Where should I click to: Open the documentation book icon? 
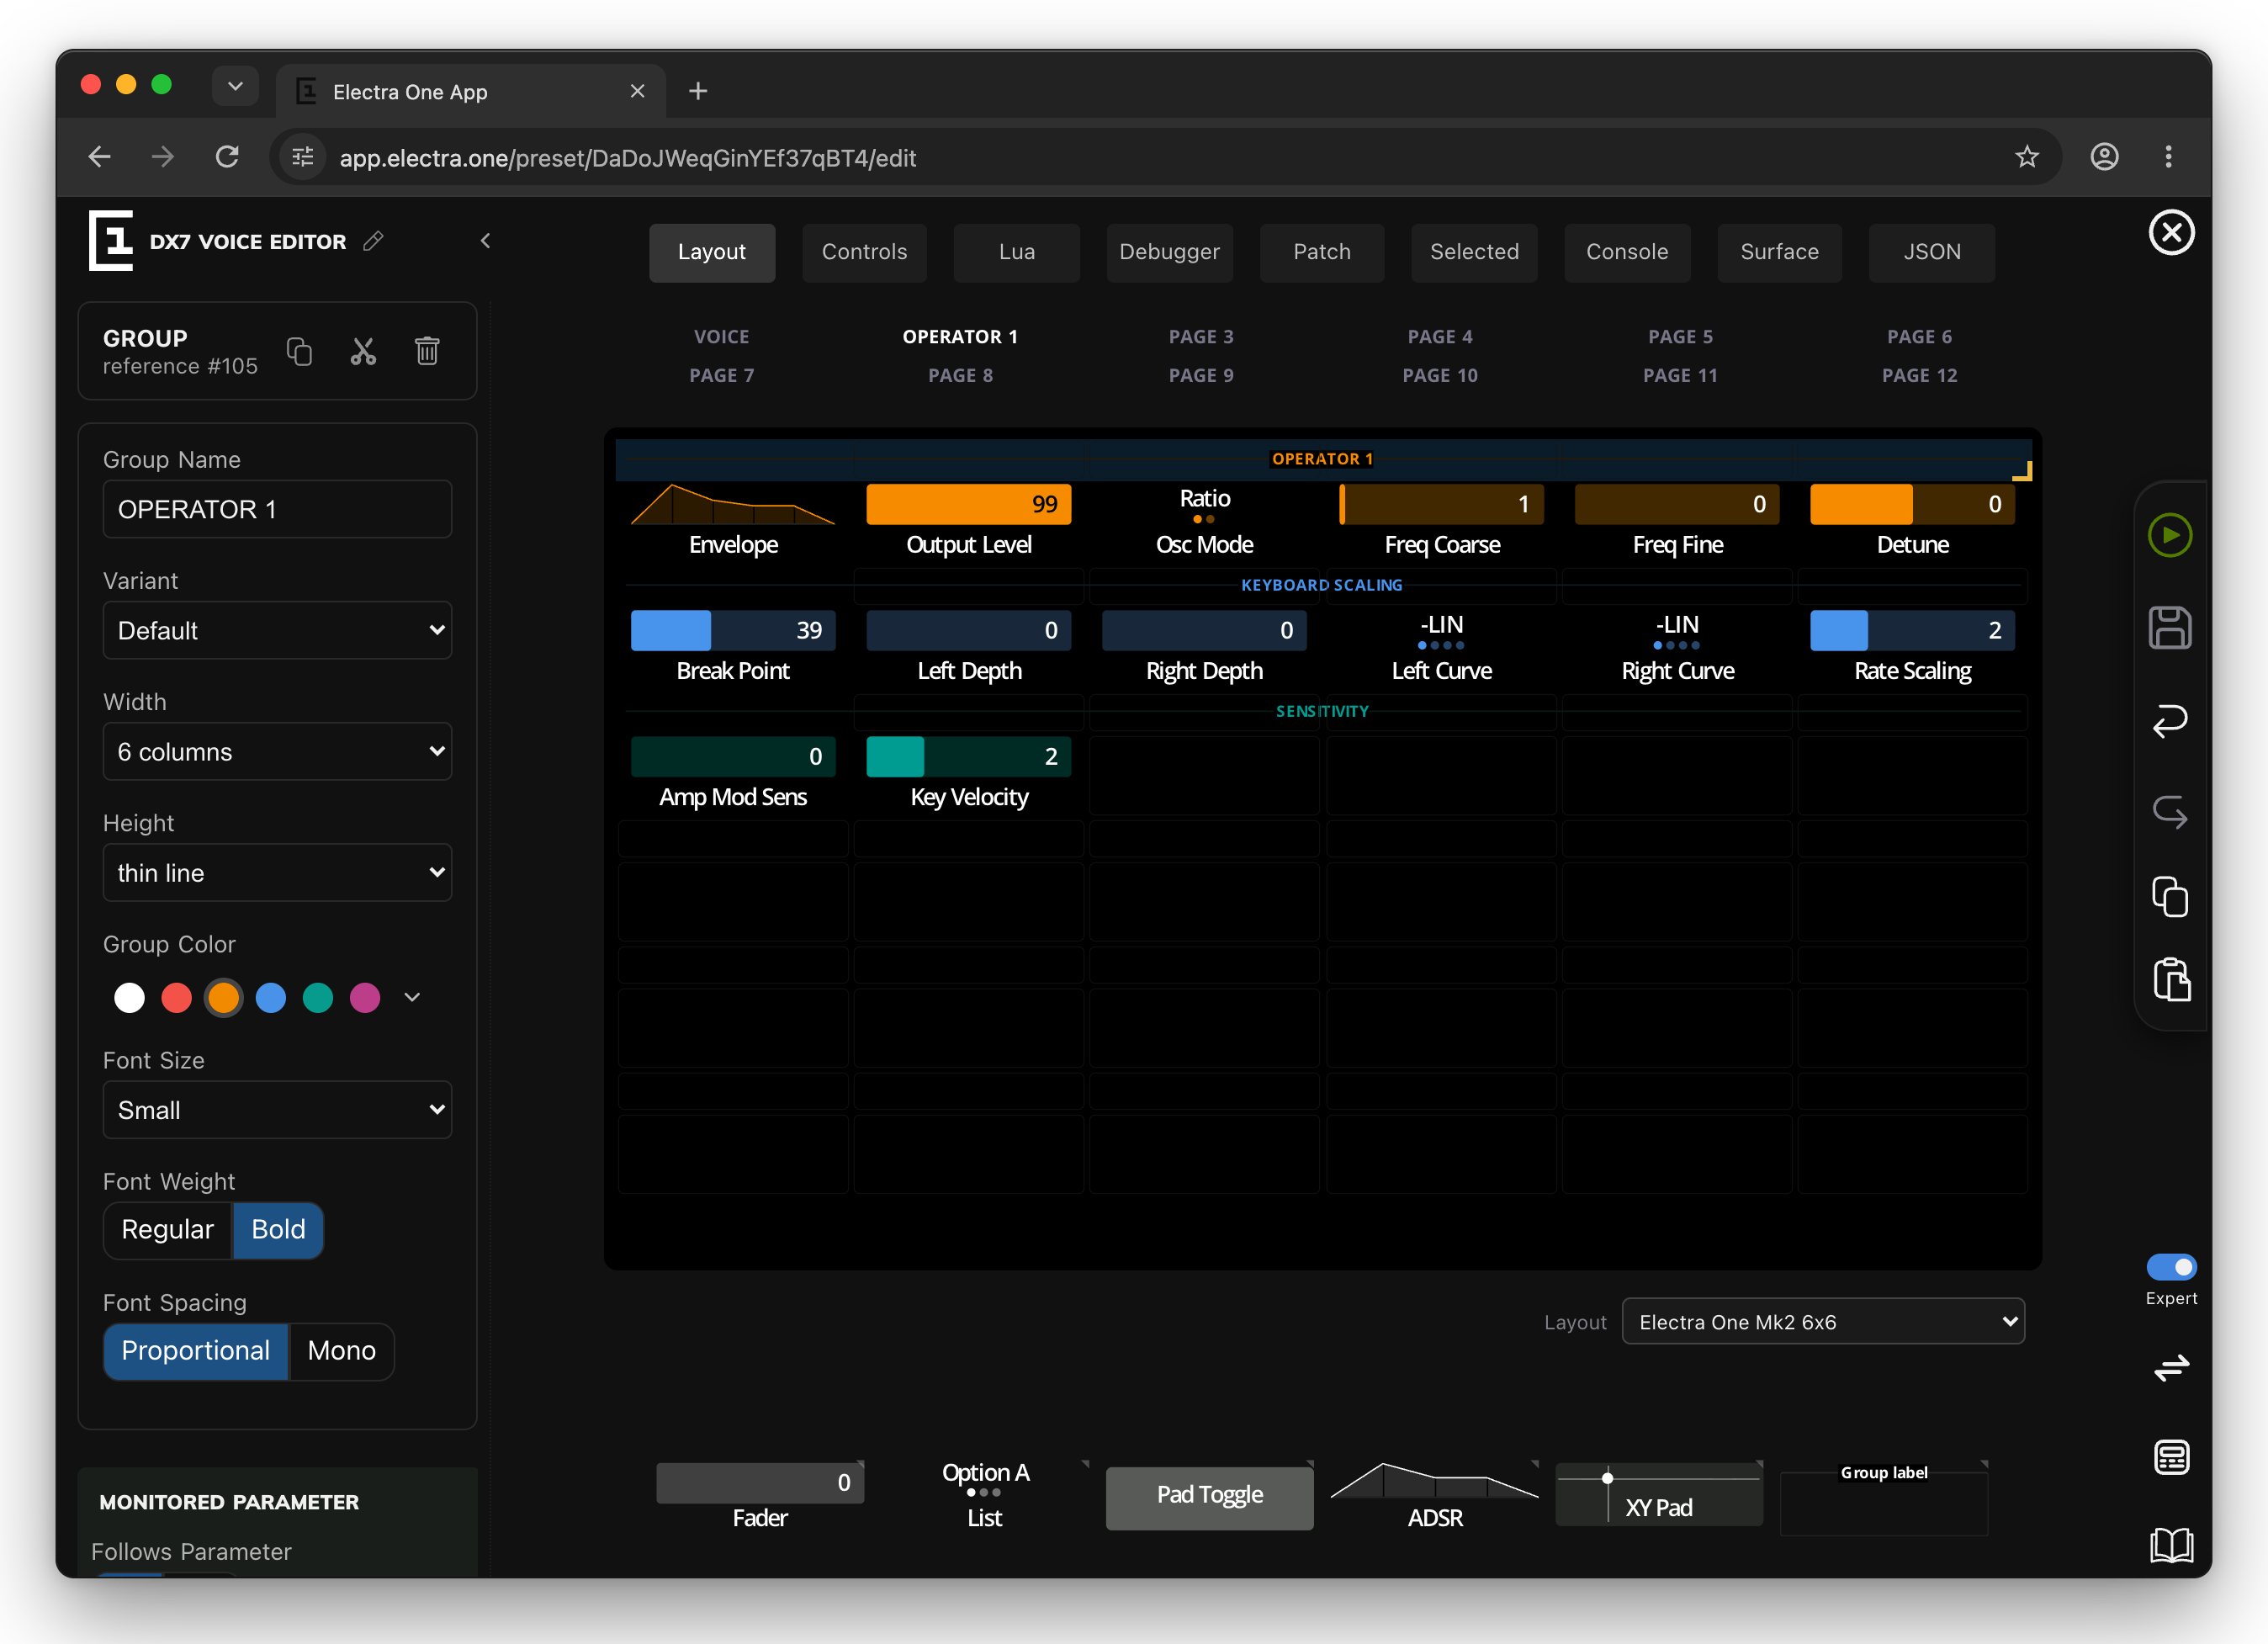2171,1545
